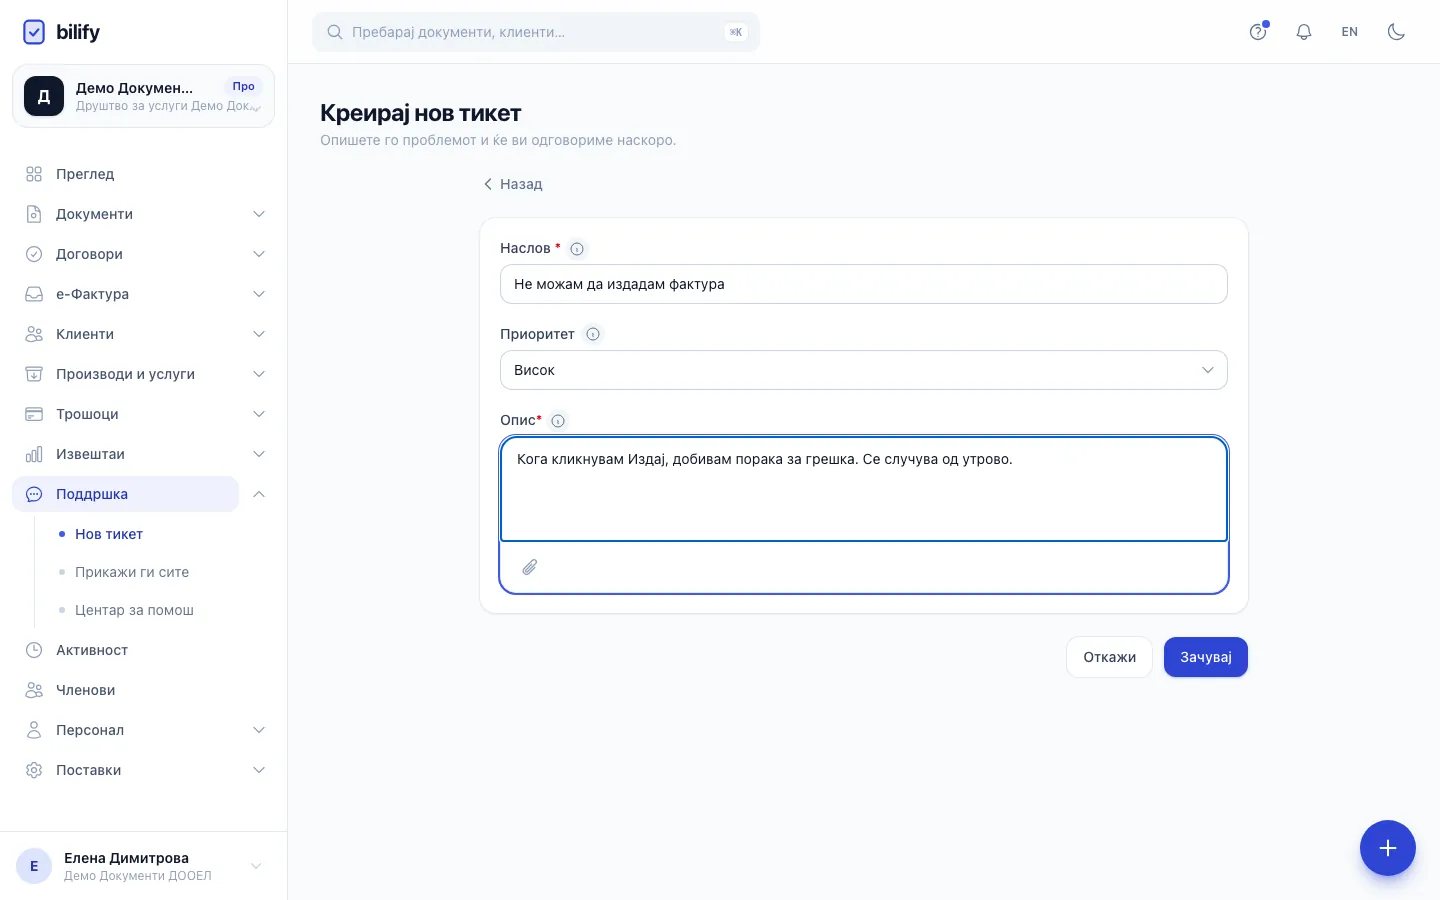Click the Зачувај button
Viewport: 1440px width, 900px height.
pos(1206,657)
